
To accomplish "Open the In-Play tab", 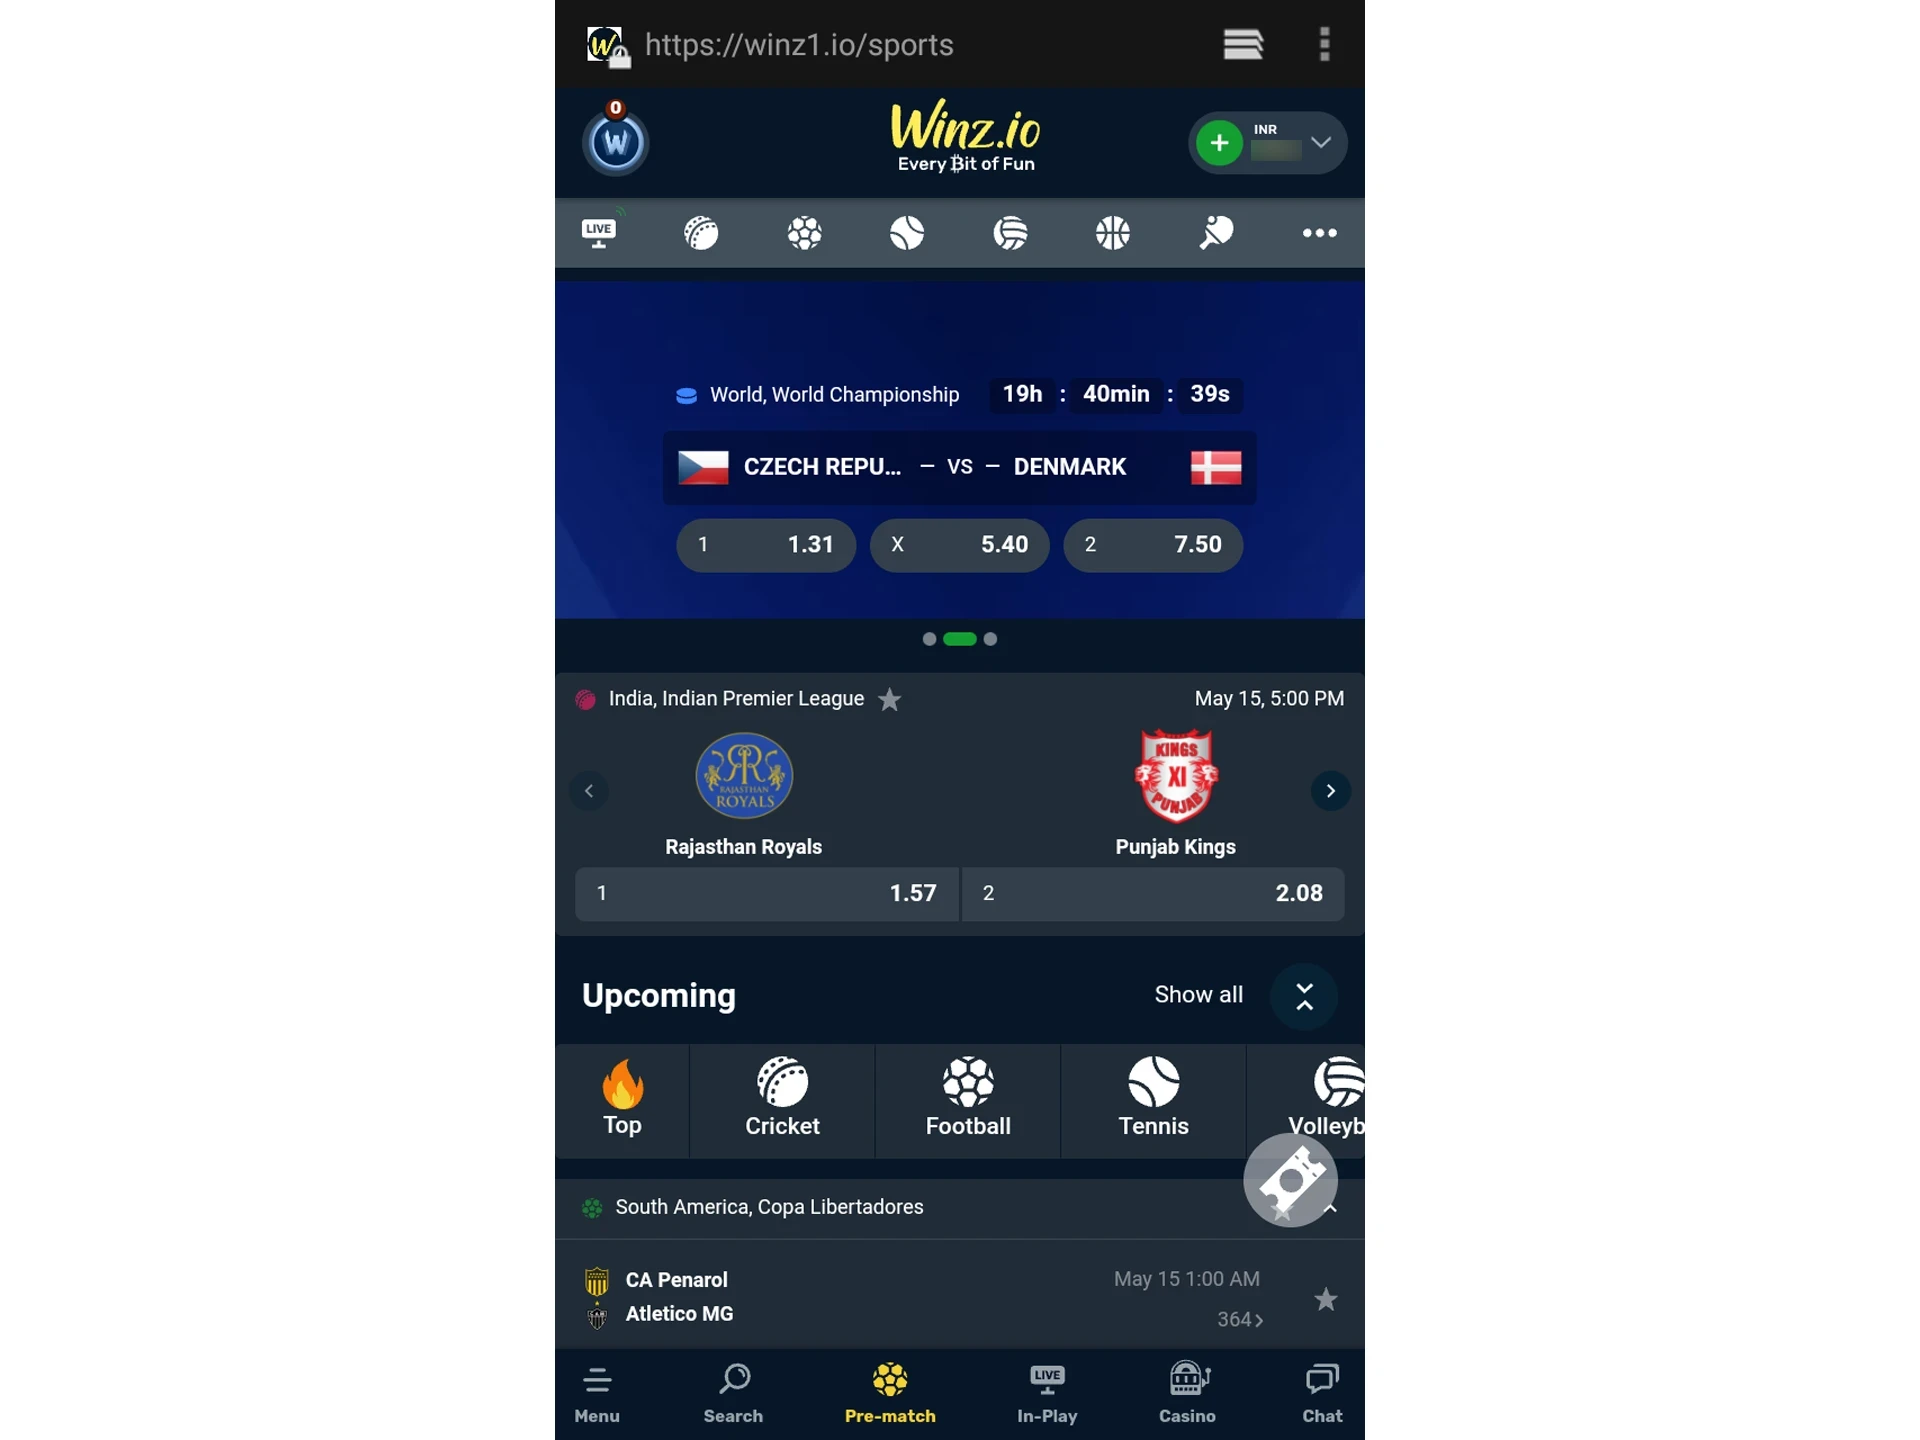I will pos(1046,1392).
